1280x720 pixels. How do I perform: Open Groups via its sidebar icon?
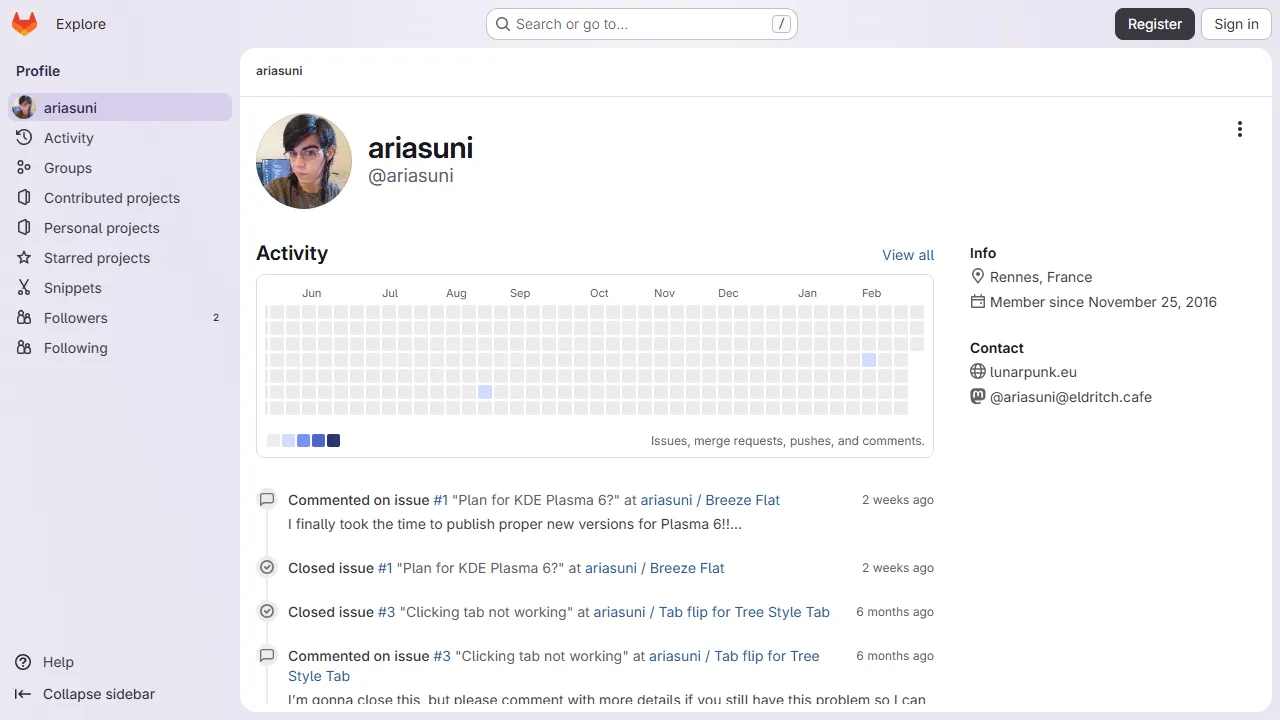23,167
